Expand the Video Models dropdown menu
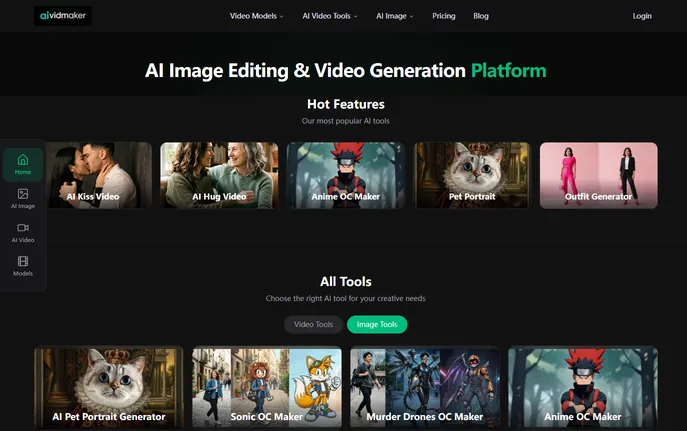 click(257, 16)
